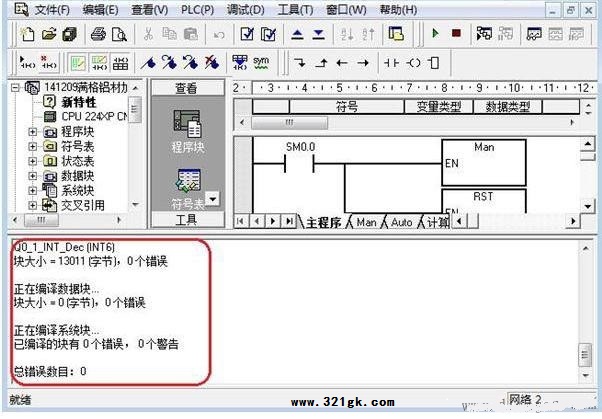Switch to the Man subroutine tab

click(x=366, y=222)
